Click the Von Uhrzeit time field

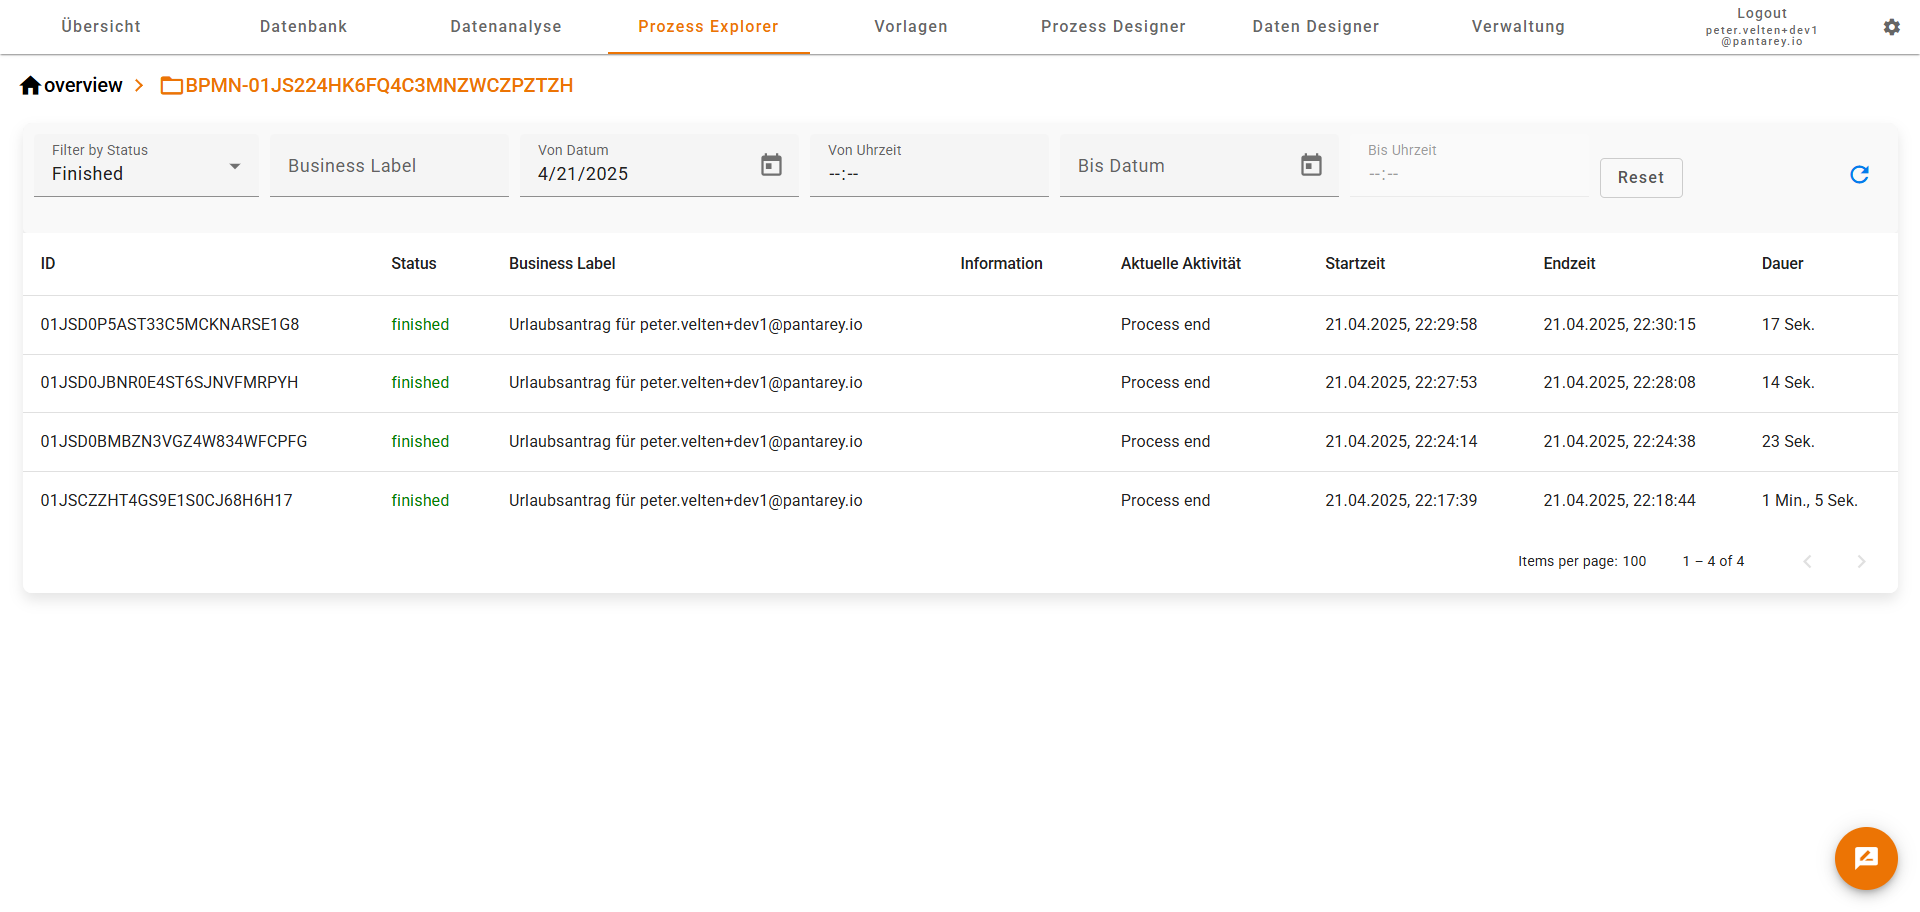click(x=928, y=174)
